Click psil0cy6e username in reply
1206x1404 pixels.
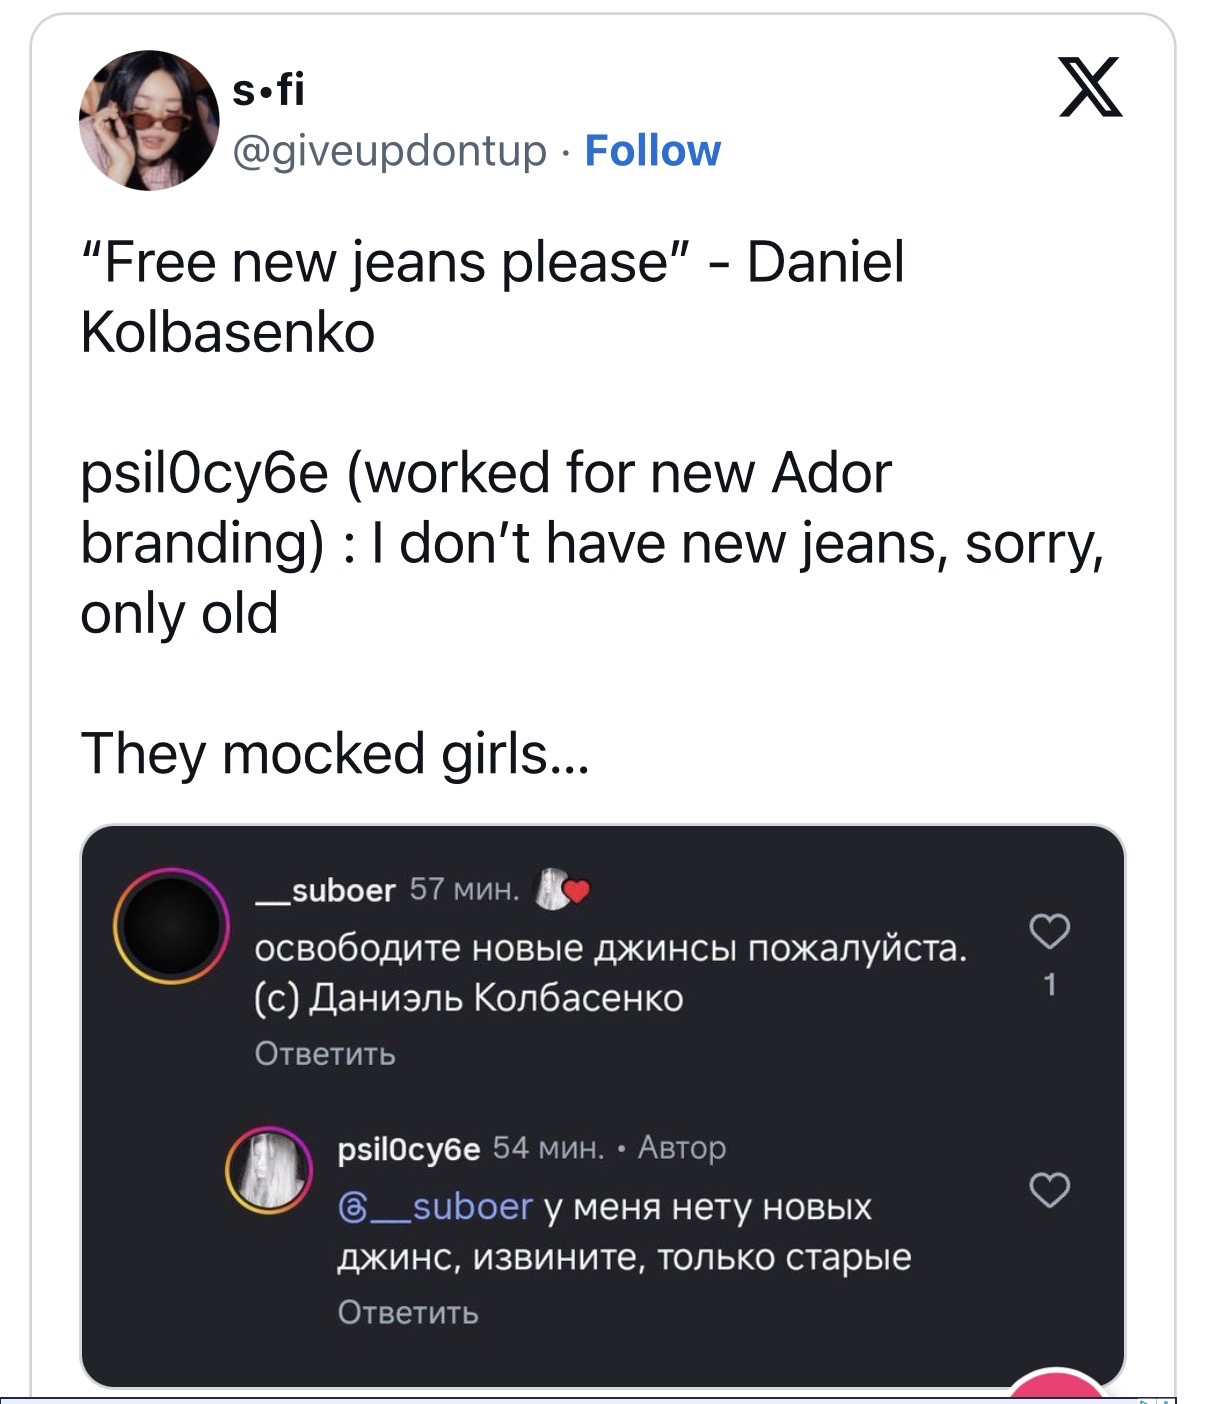pos(409,1149)
